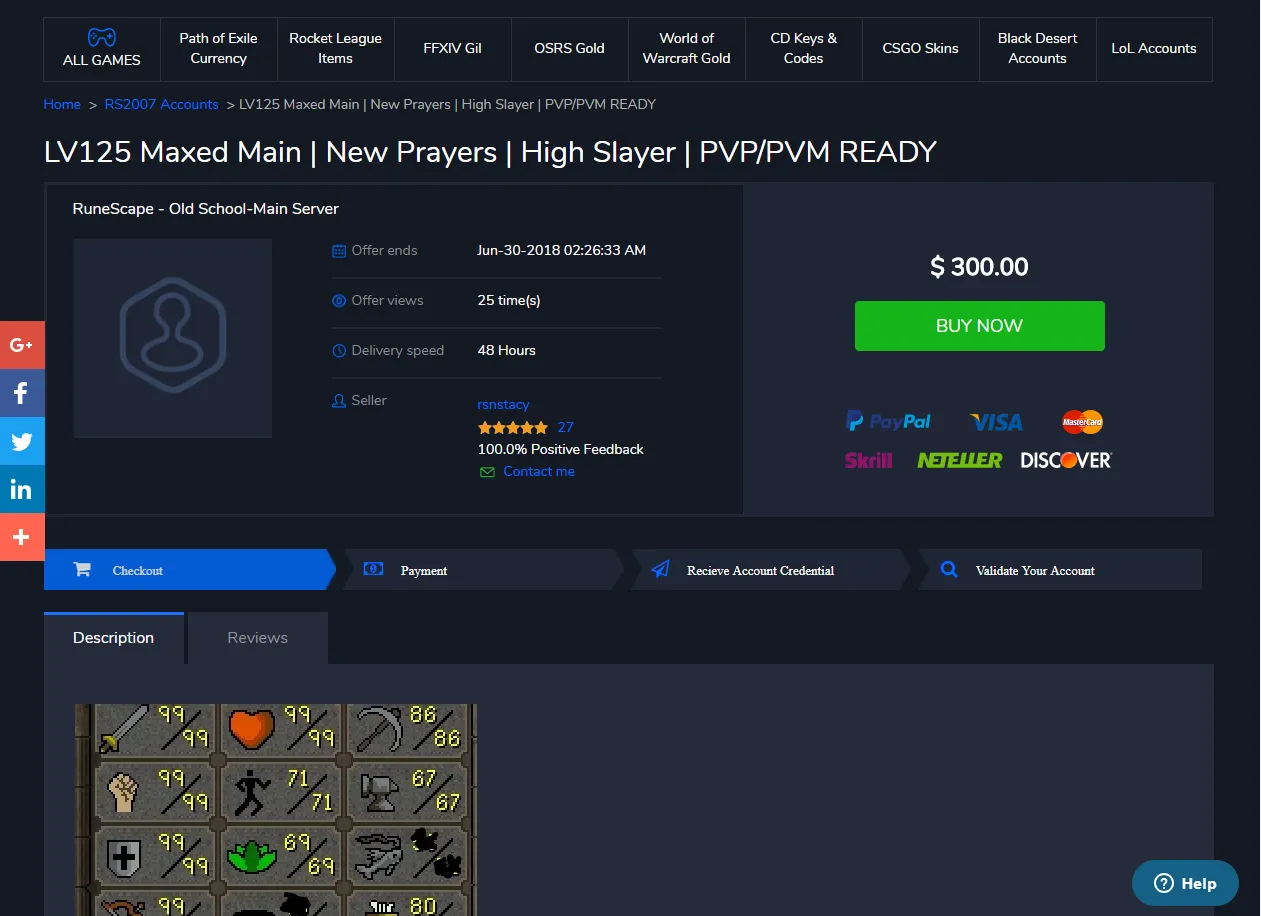The height and width of the screenshot is (916, 1261).
Task: Go to Home breadcrumb link
Action: tap(62, 104)
